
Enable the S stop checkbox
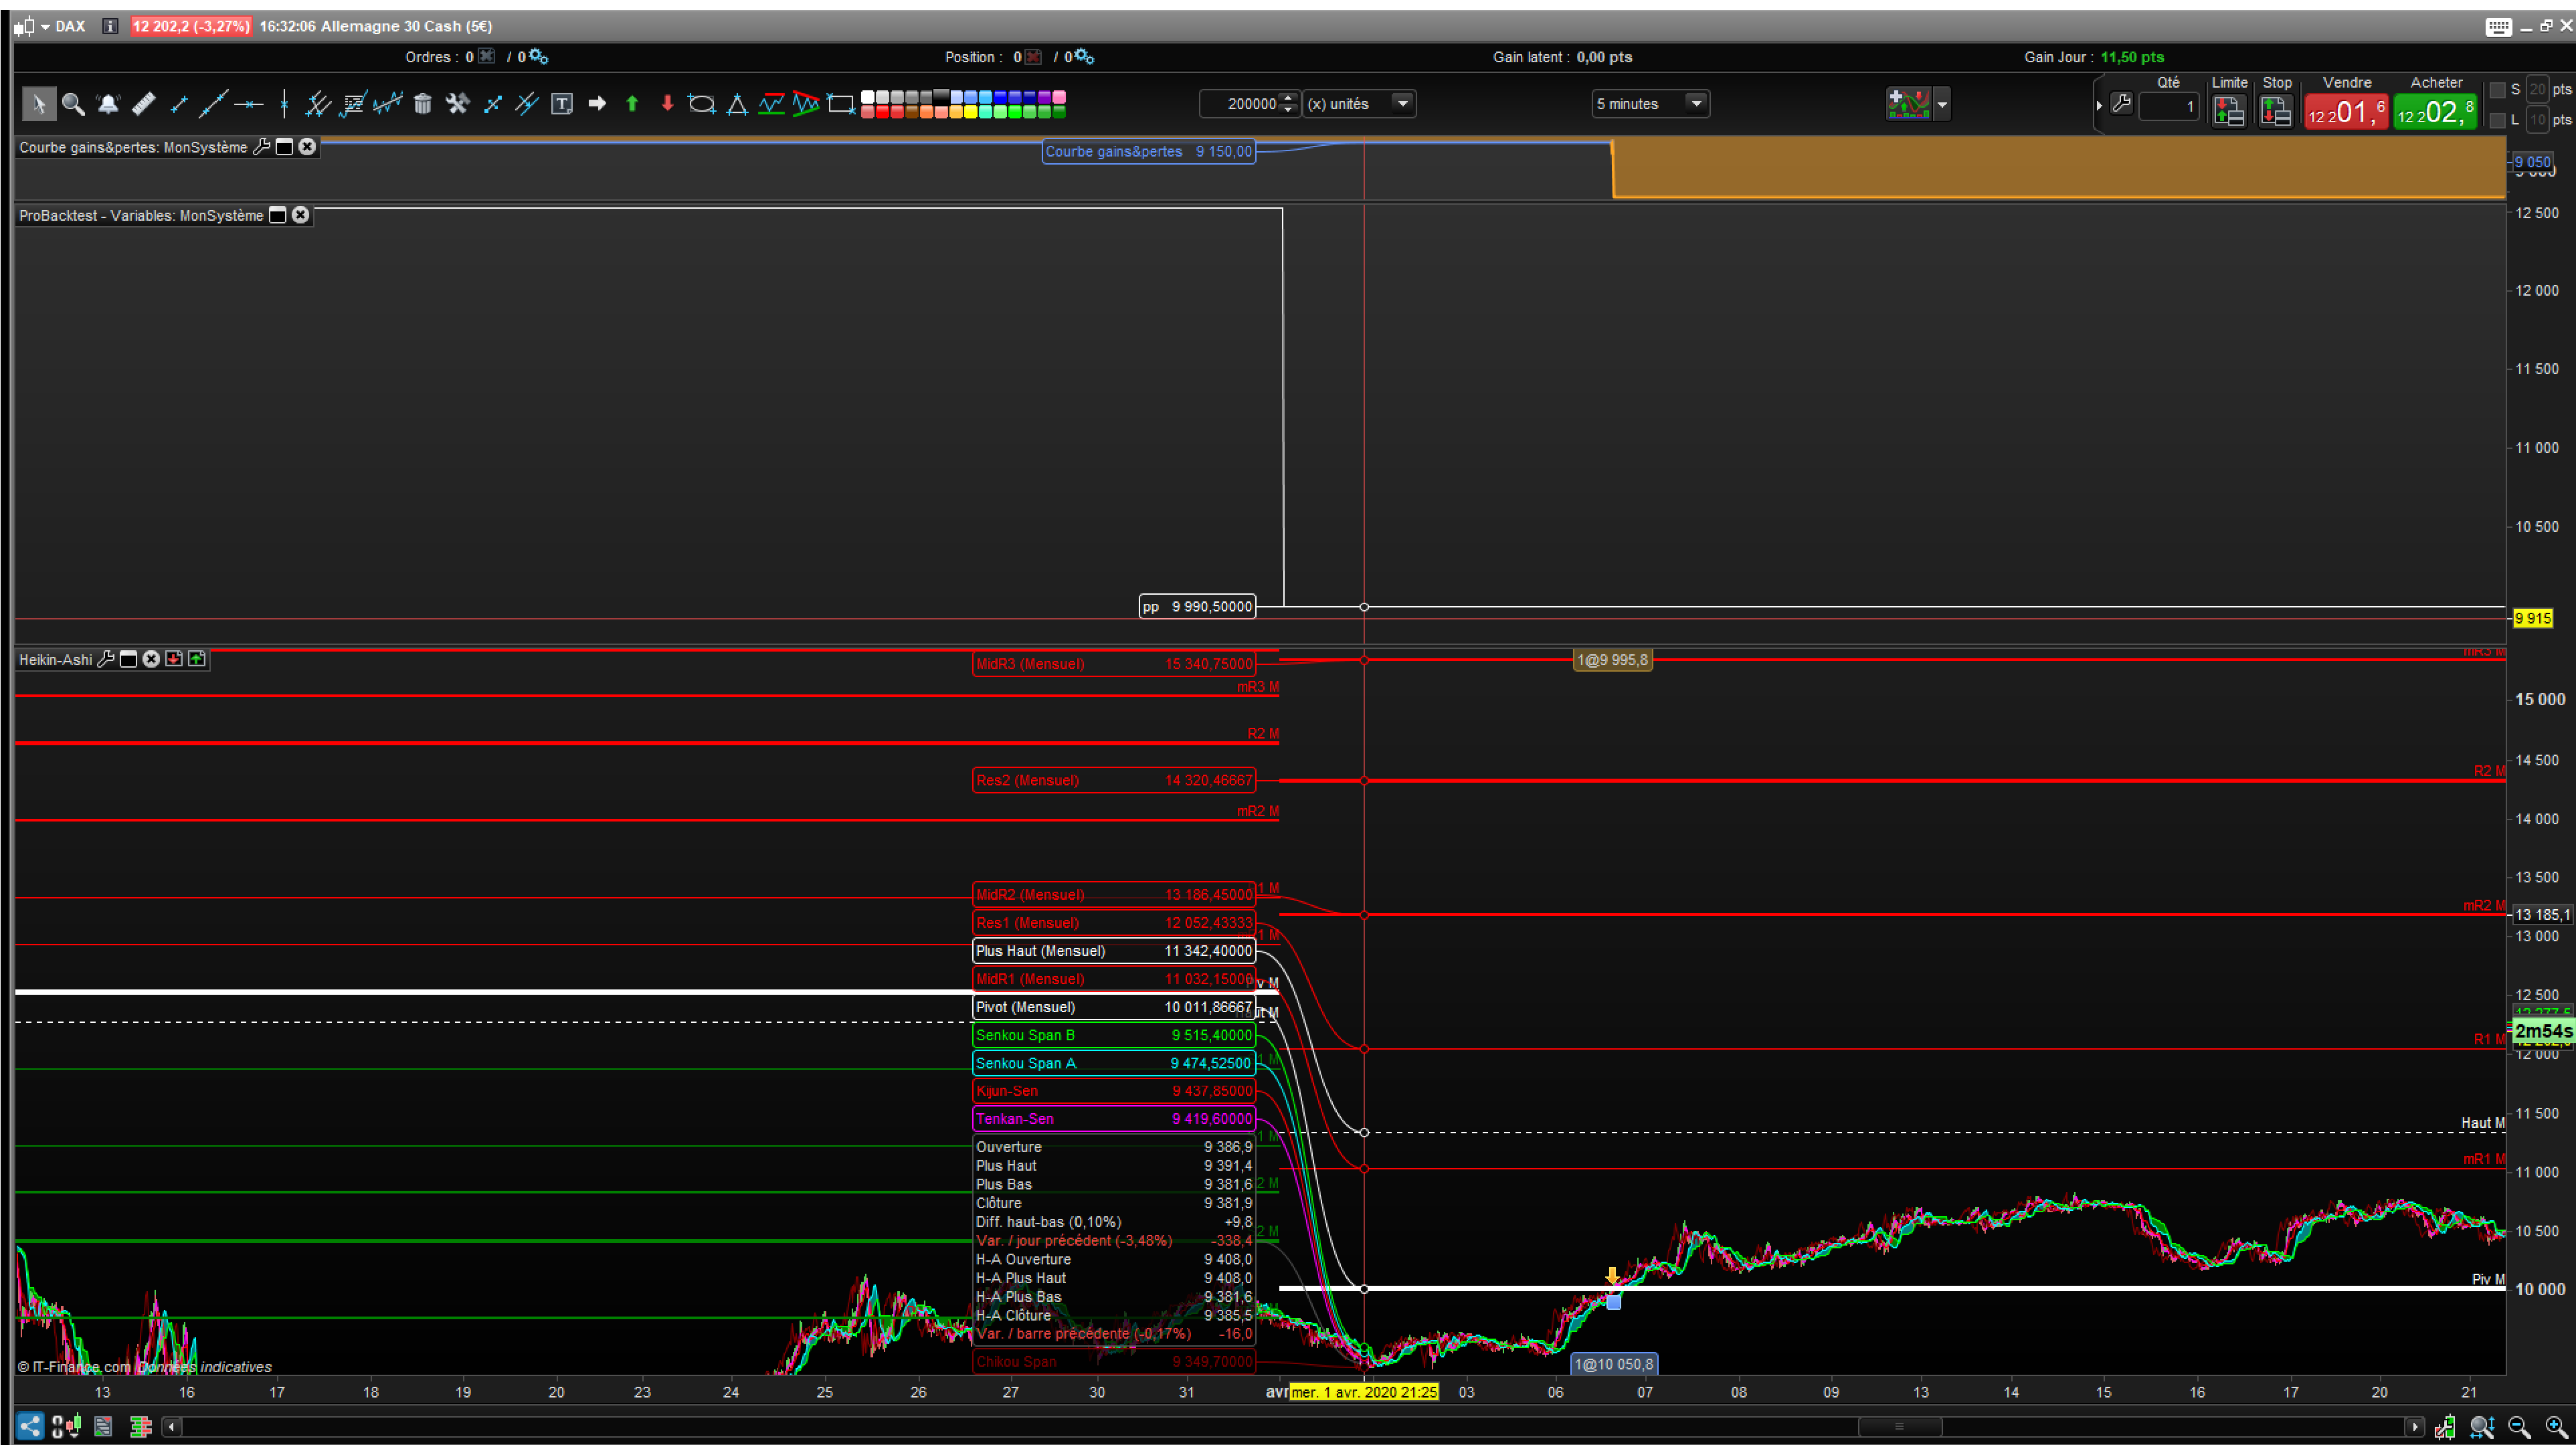(x=2497, y=90)
